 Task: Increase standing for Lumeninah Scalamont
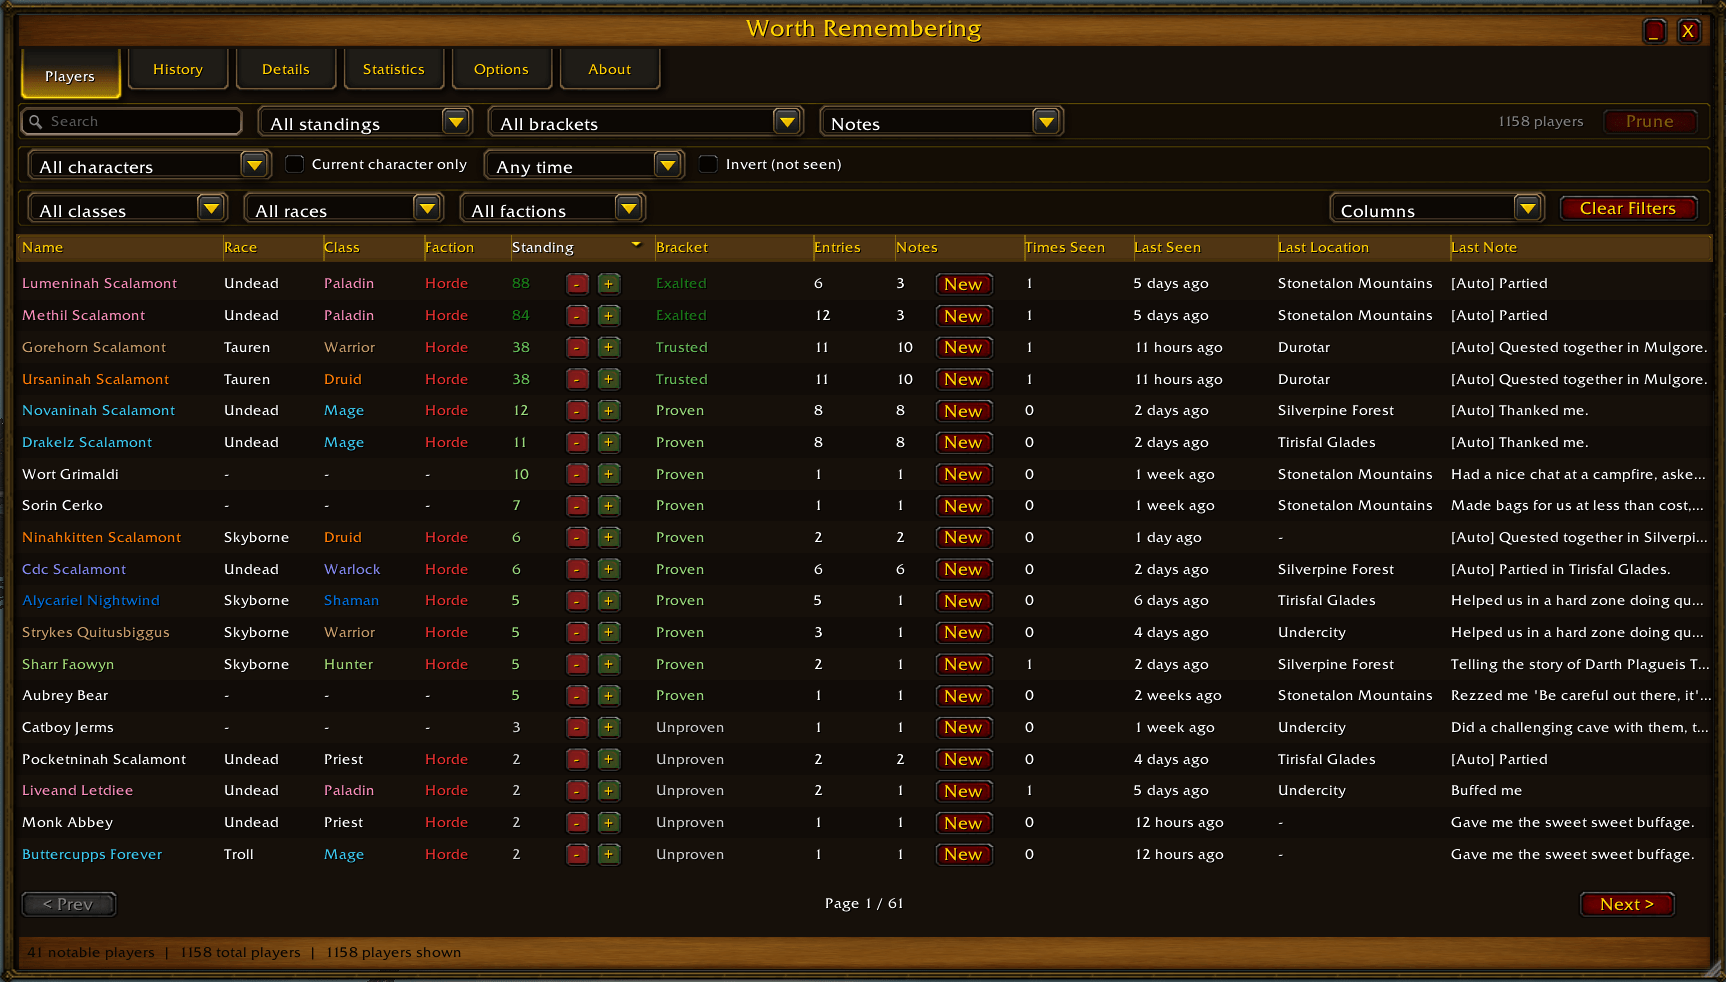click(608, 284)
